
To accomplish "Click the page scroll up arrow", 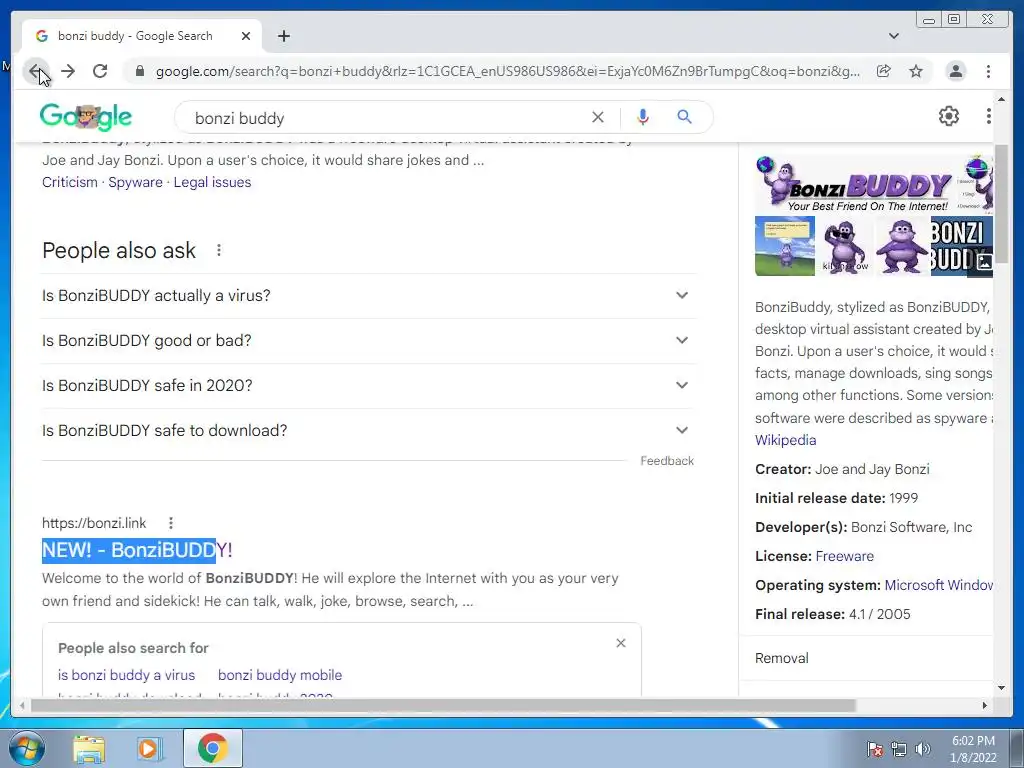I will click(x=1001, y=99).
